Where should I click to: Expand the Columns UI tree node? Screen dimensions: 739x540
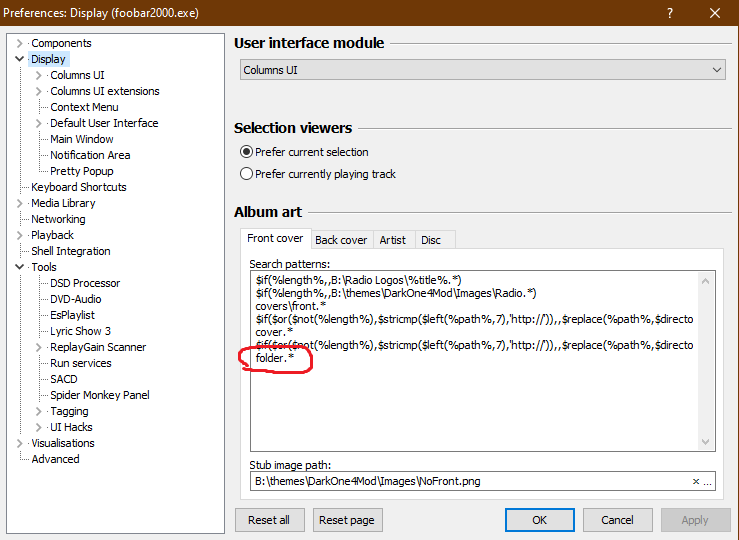pos(39,75)
